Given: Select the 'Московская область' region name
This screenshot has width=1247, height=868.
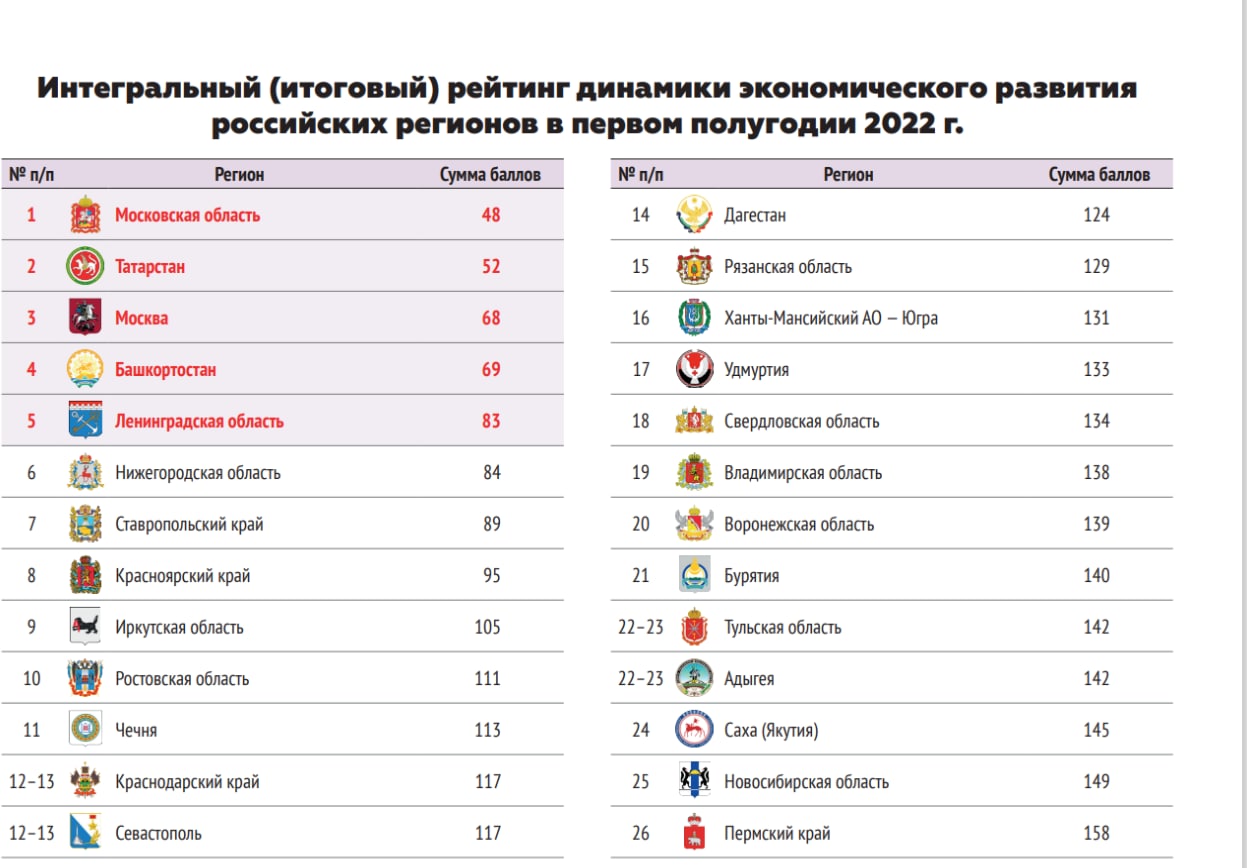Looking at the screenshot, I should pyautogui.click(x=187, y=215).
